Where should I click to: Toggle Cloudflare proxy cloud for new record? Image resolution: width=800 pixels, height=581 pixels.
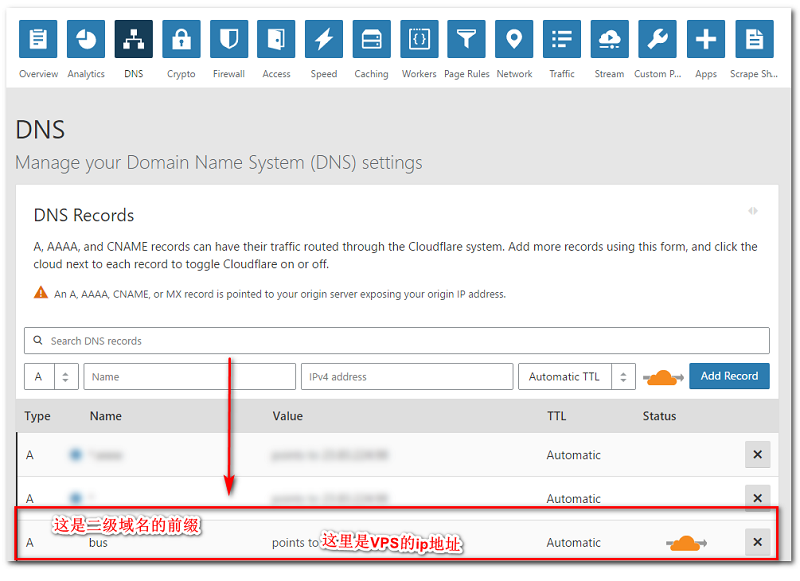point(663,377)
